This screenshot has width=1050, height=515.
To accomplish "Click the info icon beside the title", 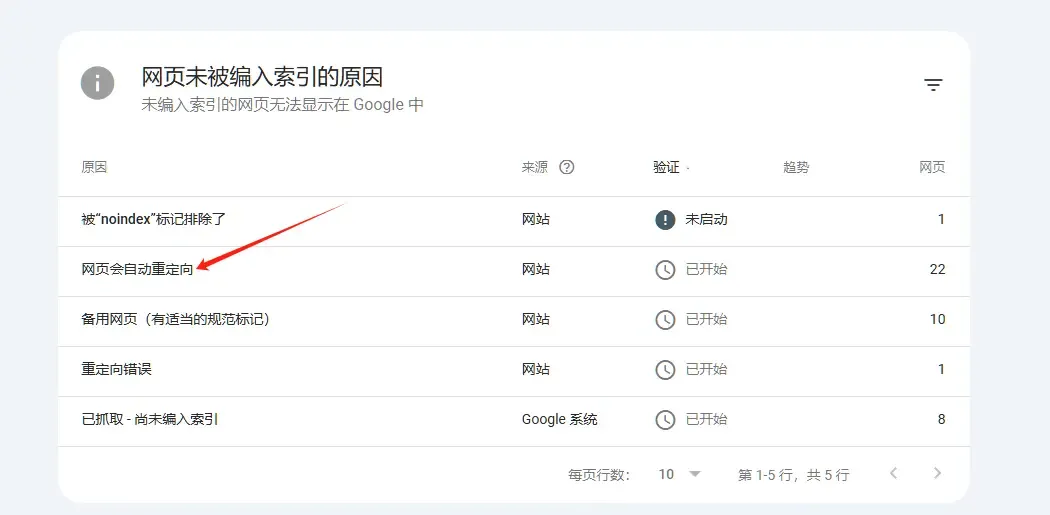I will [x=98, y=84].
